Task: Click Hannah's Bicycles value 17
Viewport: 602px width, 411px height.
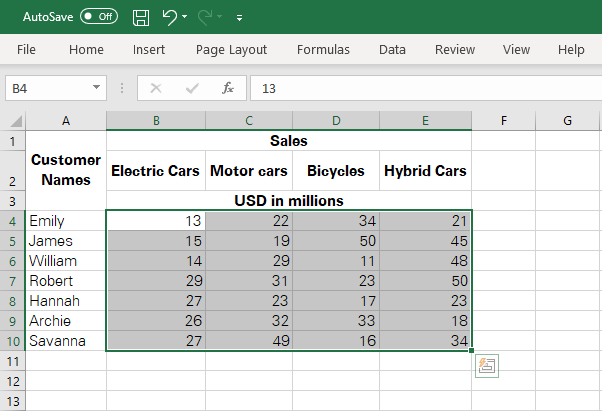Action: coord(336,301)
